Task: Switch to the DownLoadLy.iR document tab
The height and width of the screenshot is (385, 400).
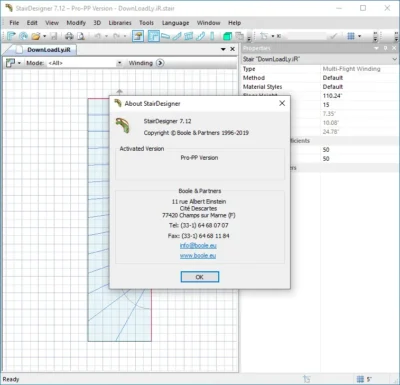Action: (x=49, y=50)
